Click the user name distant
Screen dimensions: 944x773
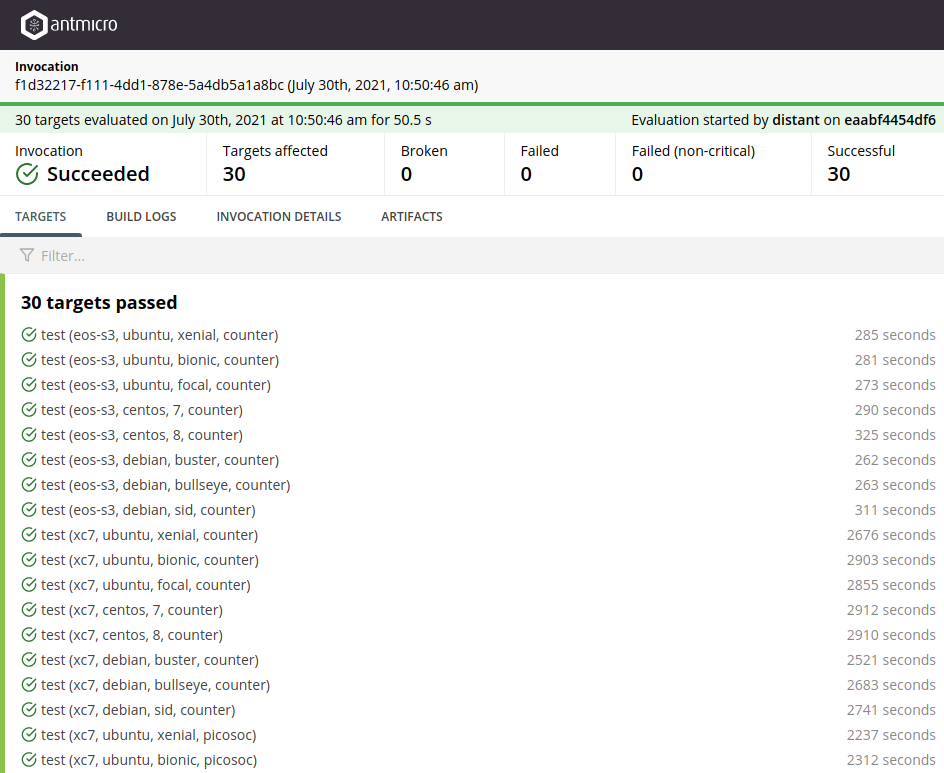click(795, 120)
